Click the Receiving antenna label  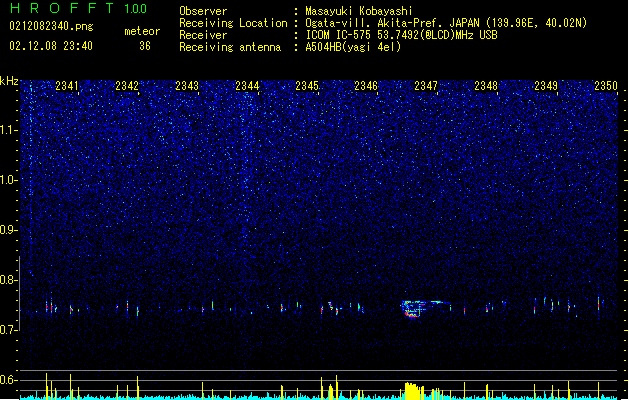[230, 47]
